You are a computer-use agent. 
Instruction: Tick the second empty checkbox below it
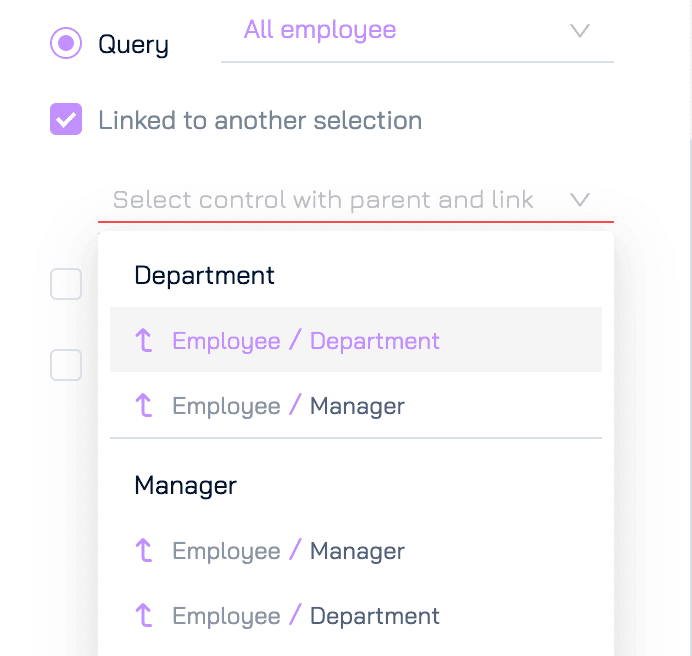pos(66,365)
